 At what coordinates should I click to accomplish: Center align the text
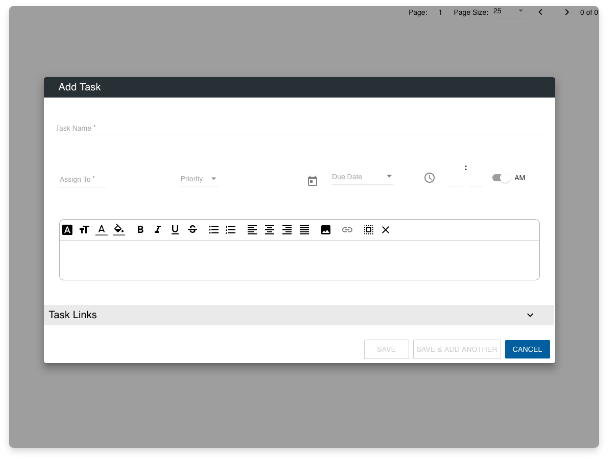tap(270, 230)
